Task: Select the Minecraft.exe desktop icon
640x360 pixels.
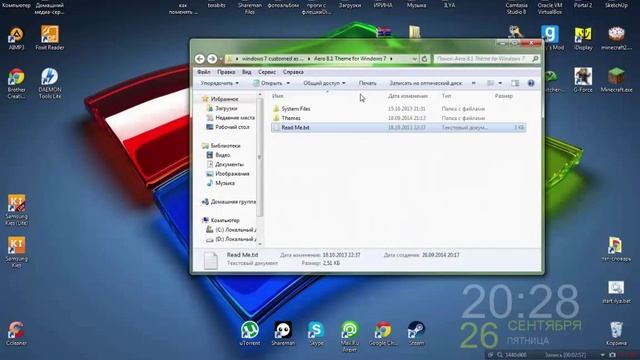Action: 616,80
